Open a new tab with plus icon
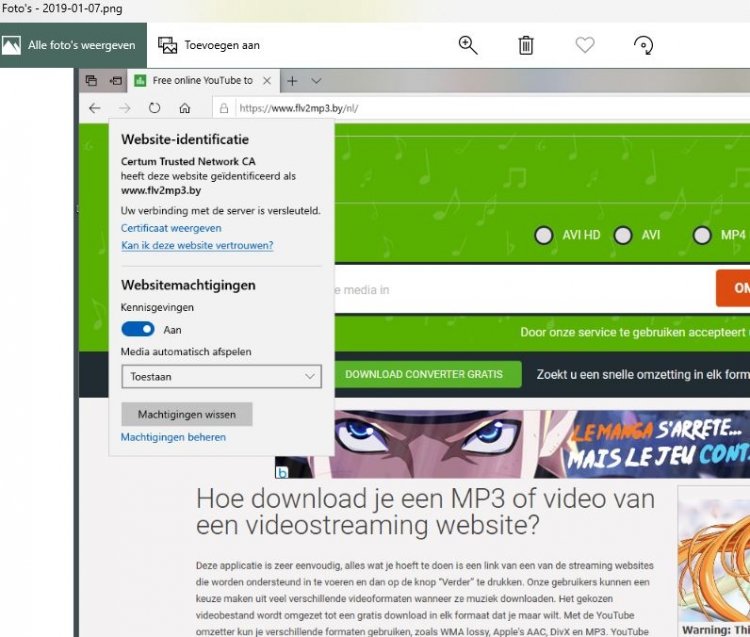Viewport: 750px width, 637px height. 292,81
